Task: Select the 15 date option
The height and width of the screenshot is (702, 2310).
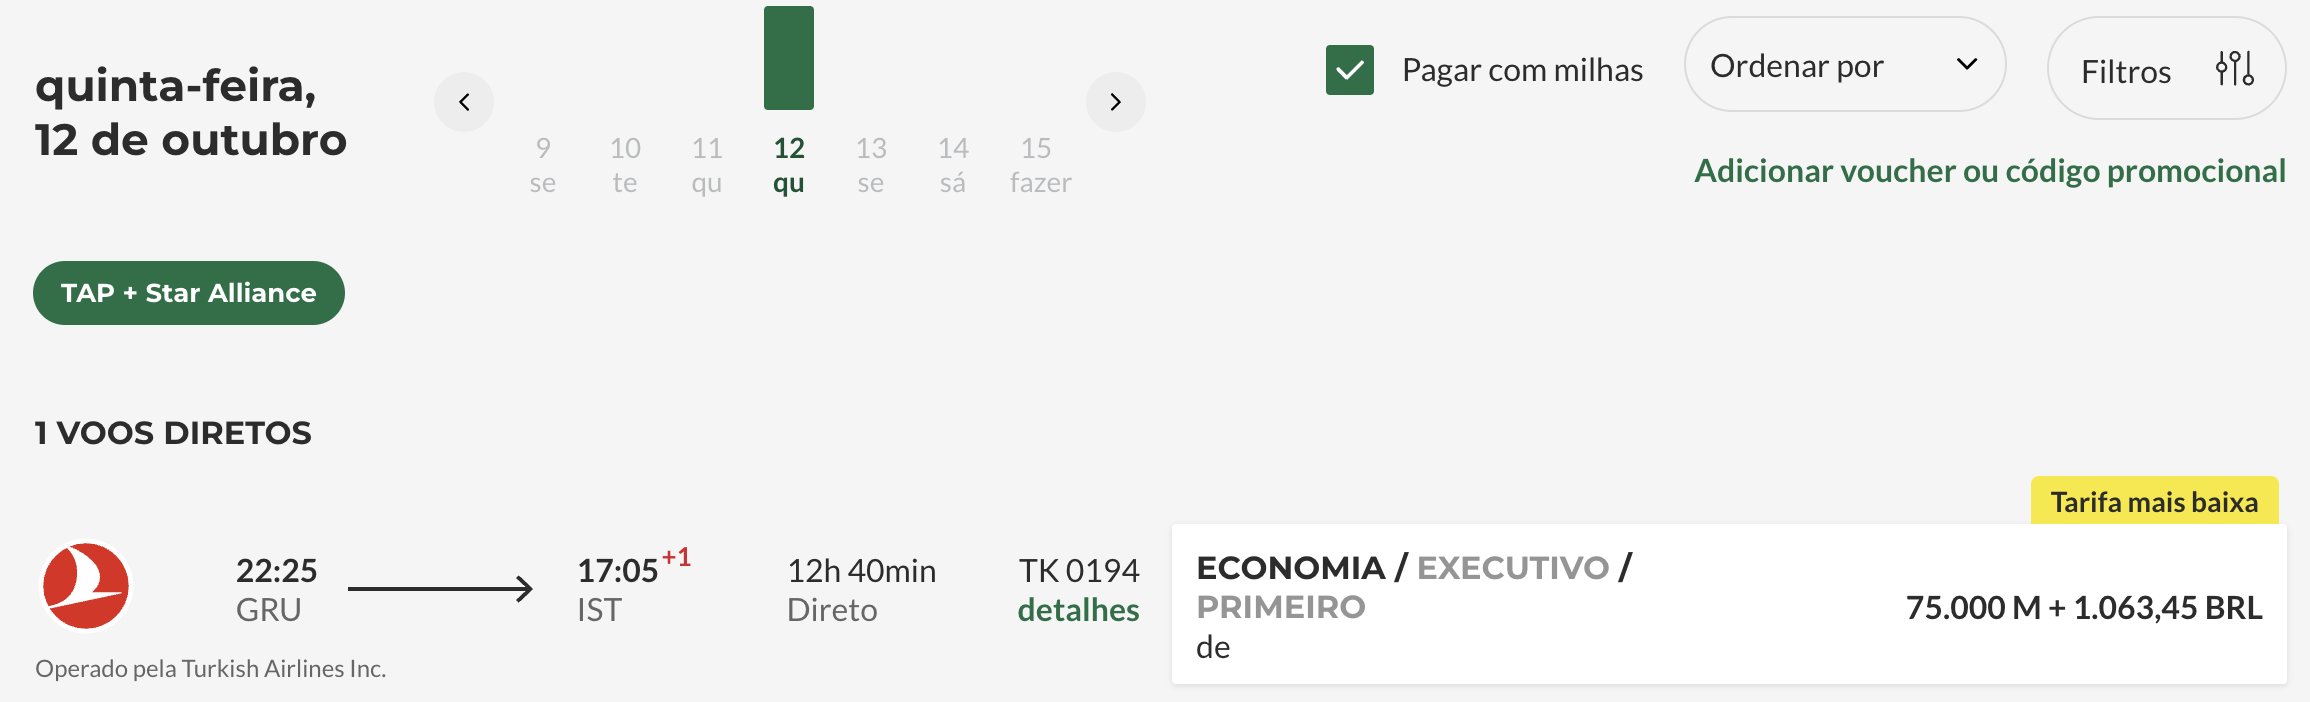Action: 1040,165
